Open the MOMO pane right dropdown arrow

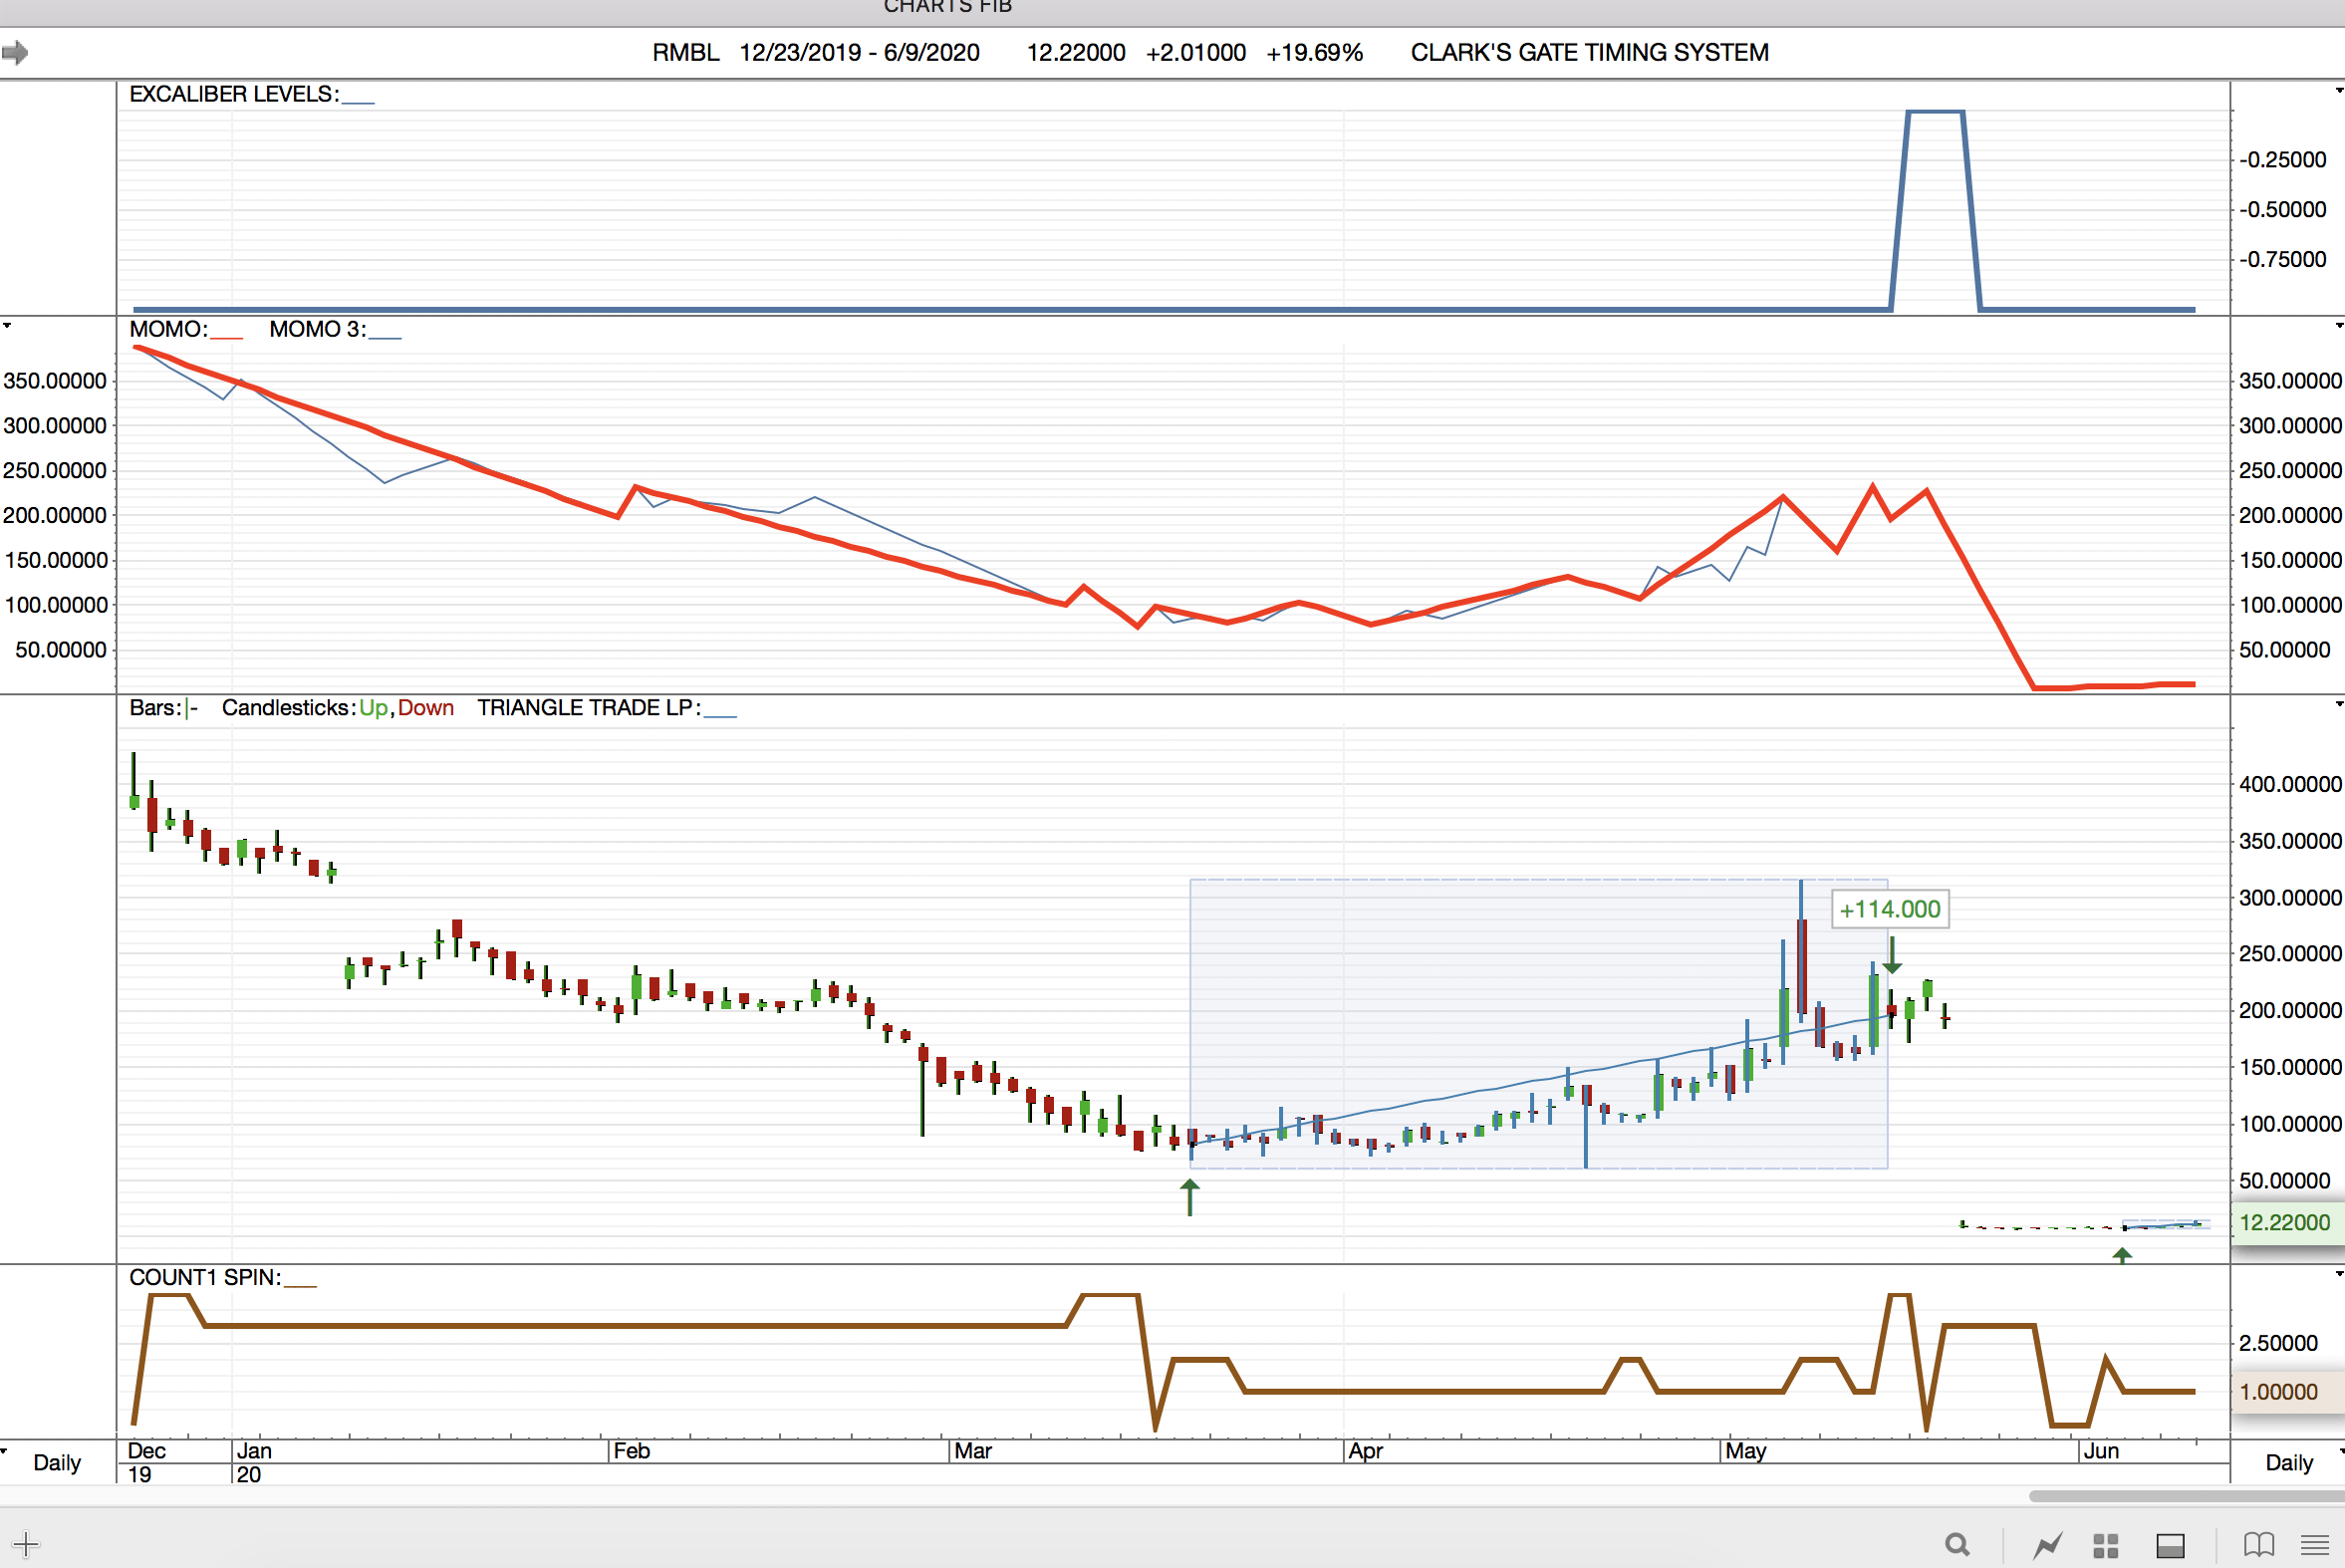click(2338, 326)
